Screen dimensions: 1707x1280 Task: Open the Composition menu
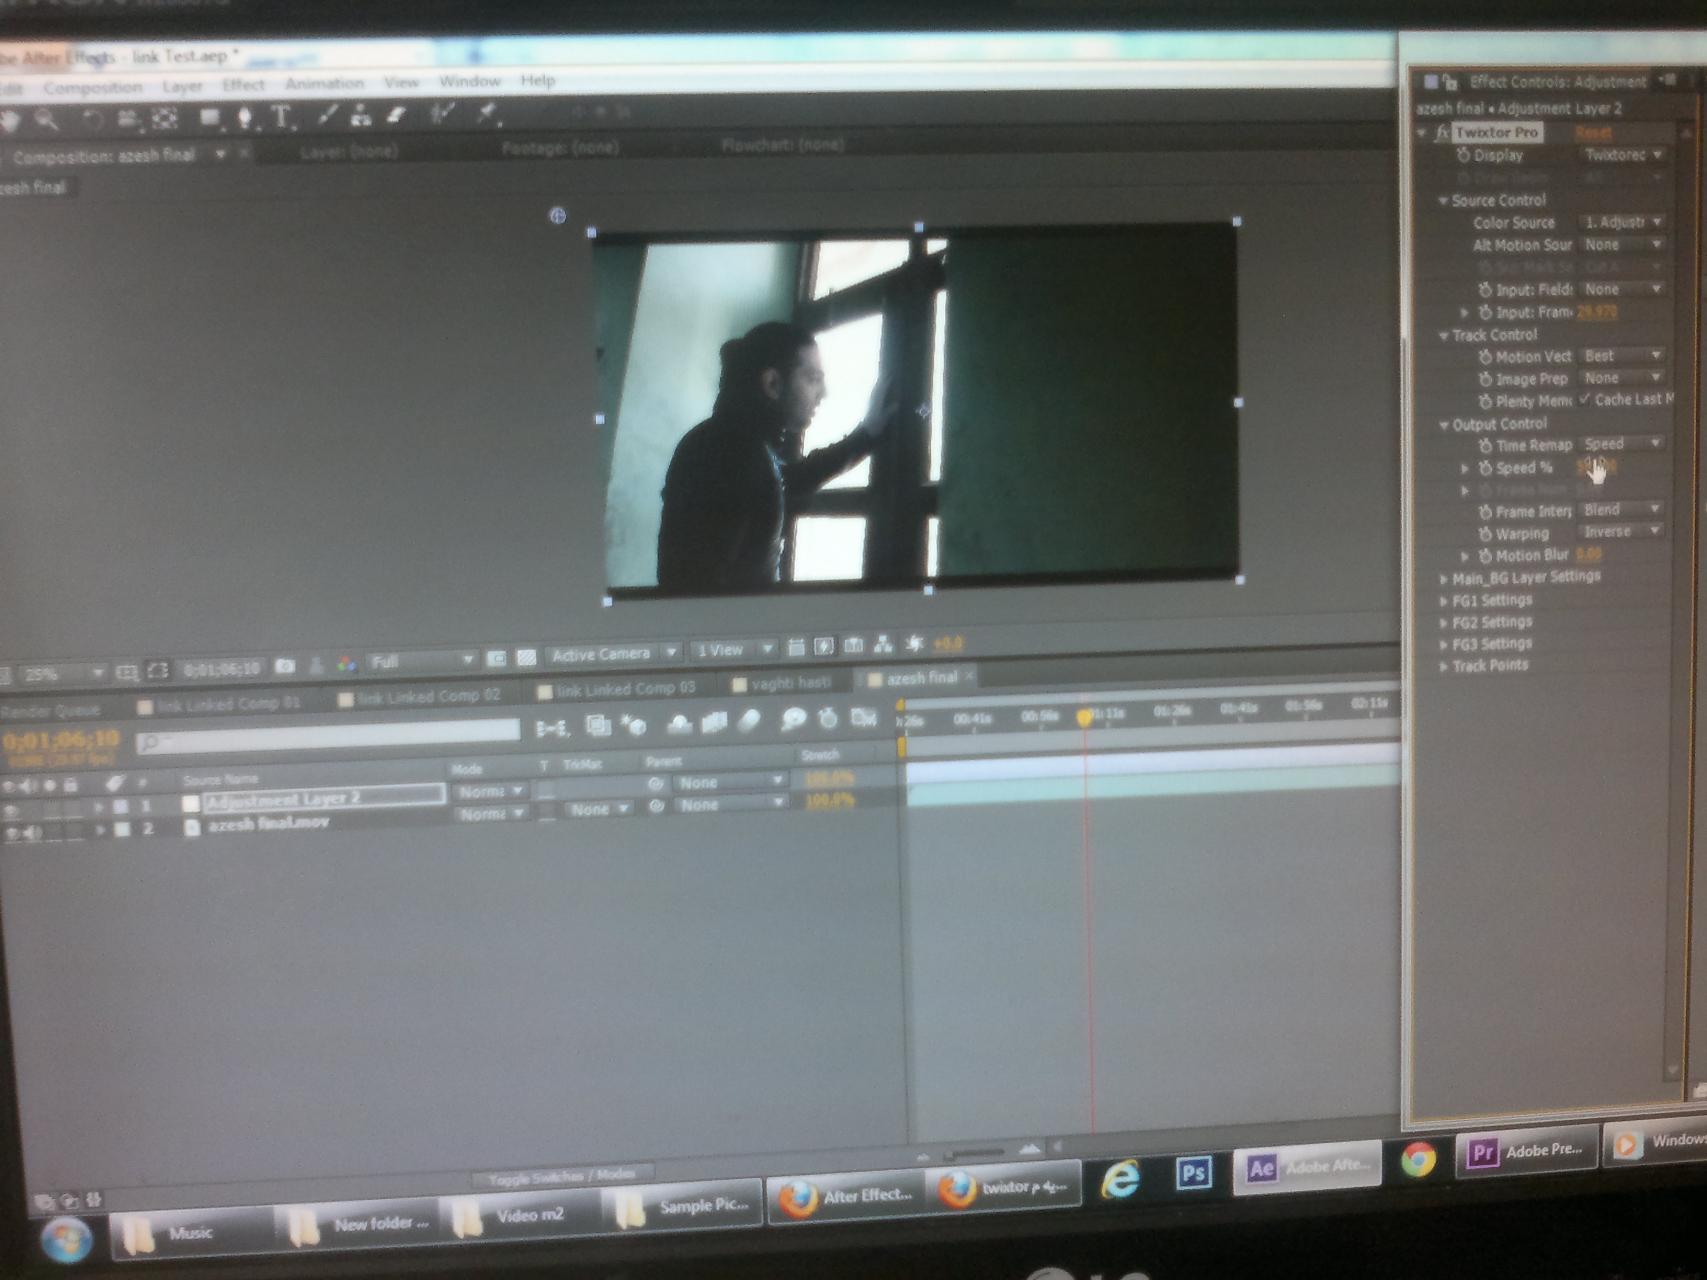93,88
